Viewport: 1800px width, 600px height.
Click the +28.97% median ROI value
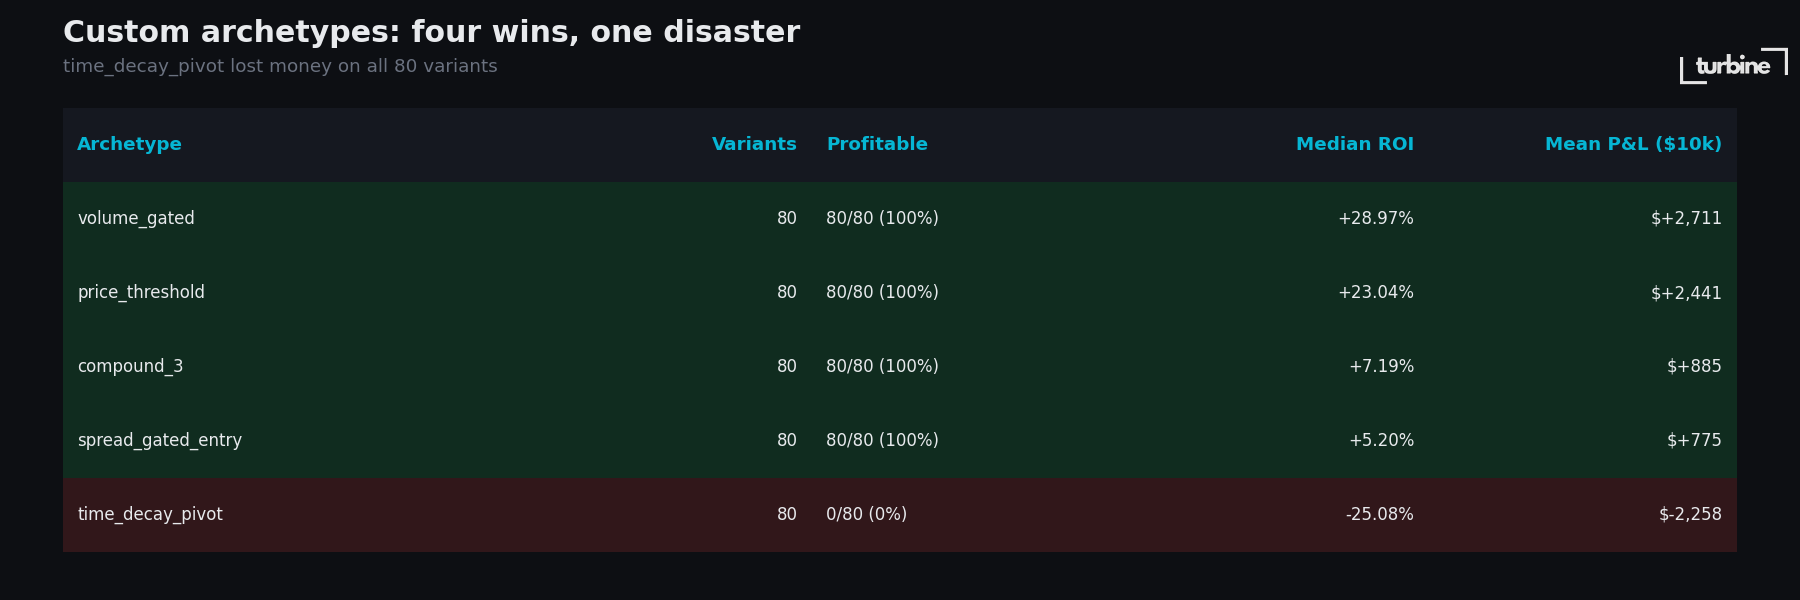(x=1375, y=218)
